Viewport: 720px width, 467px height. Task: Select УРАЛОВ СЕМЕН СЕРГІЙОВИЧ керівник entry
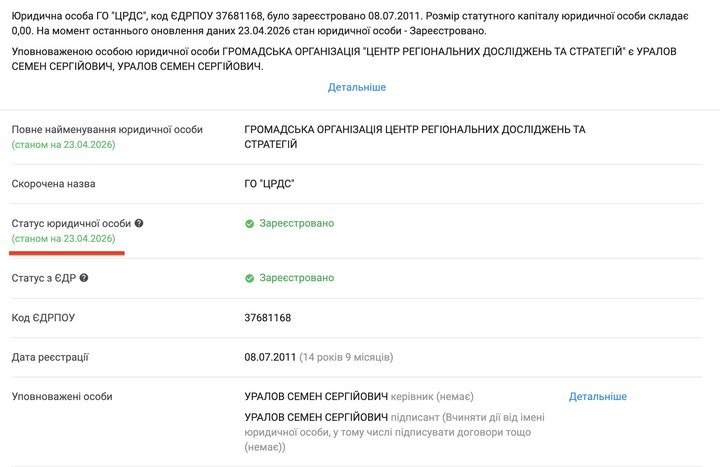tap(359, 396)
